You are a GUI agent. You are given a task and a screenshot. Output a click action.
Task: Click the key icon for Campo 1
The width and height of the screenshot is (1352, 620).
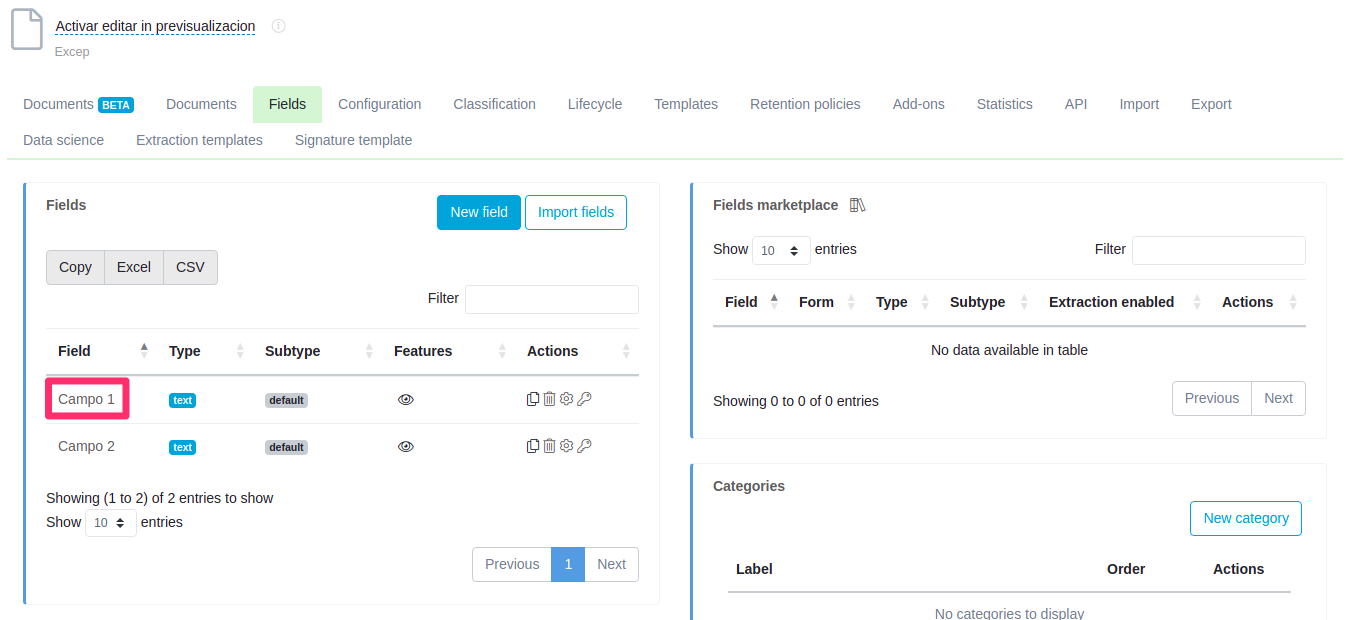click(x=584, y=399)
